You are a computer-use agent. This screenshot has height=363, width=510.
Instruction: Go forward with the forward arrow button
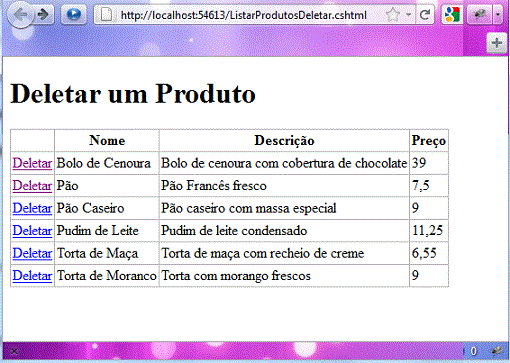44,15
